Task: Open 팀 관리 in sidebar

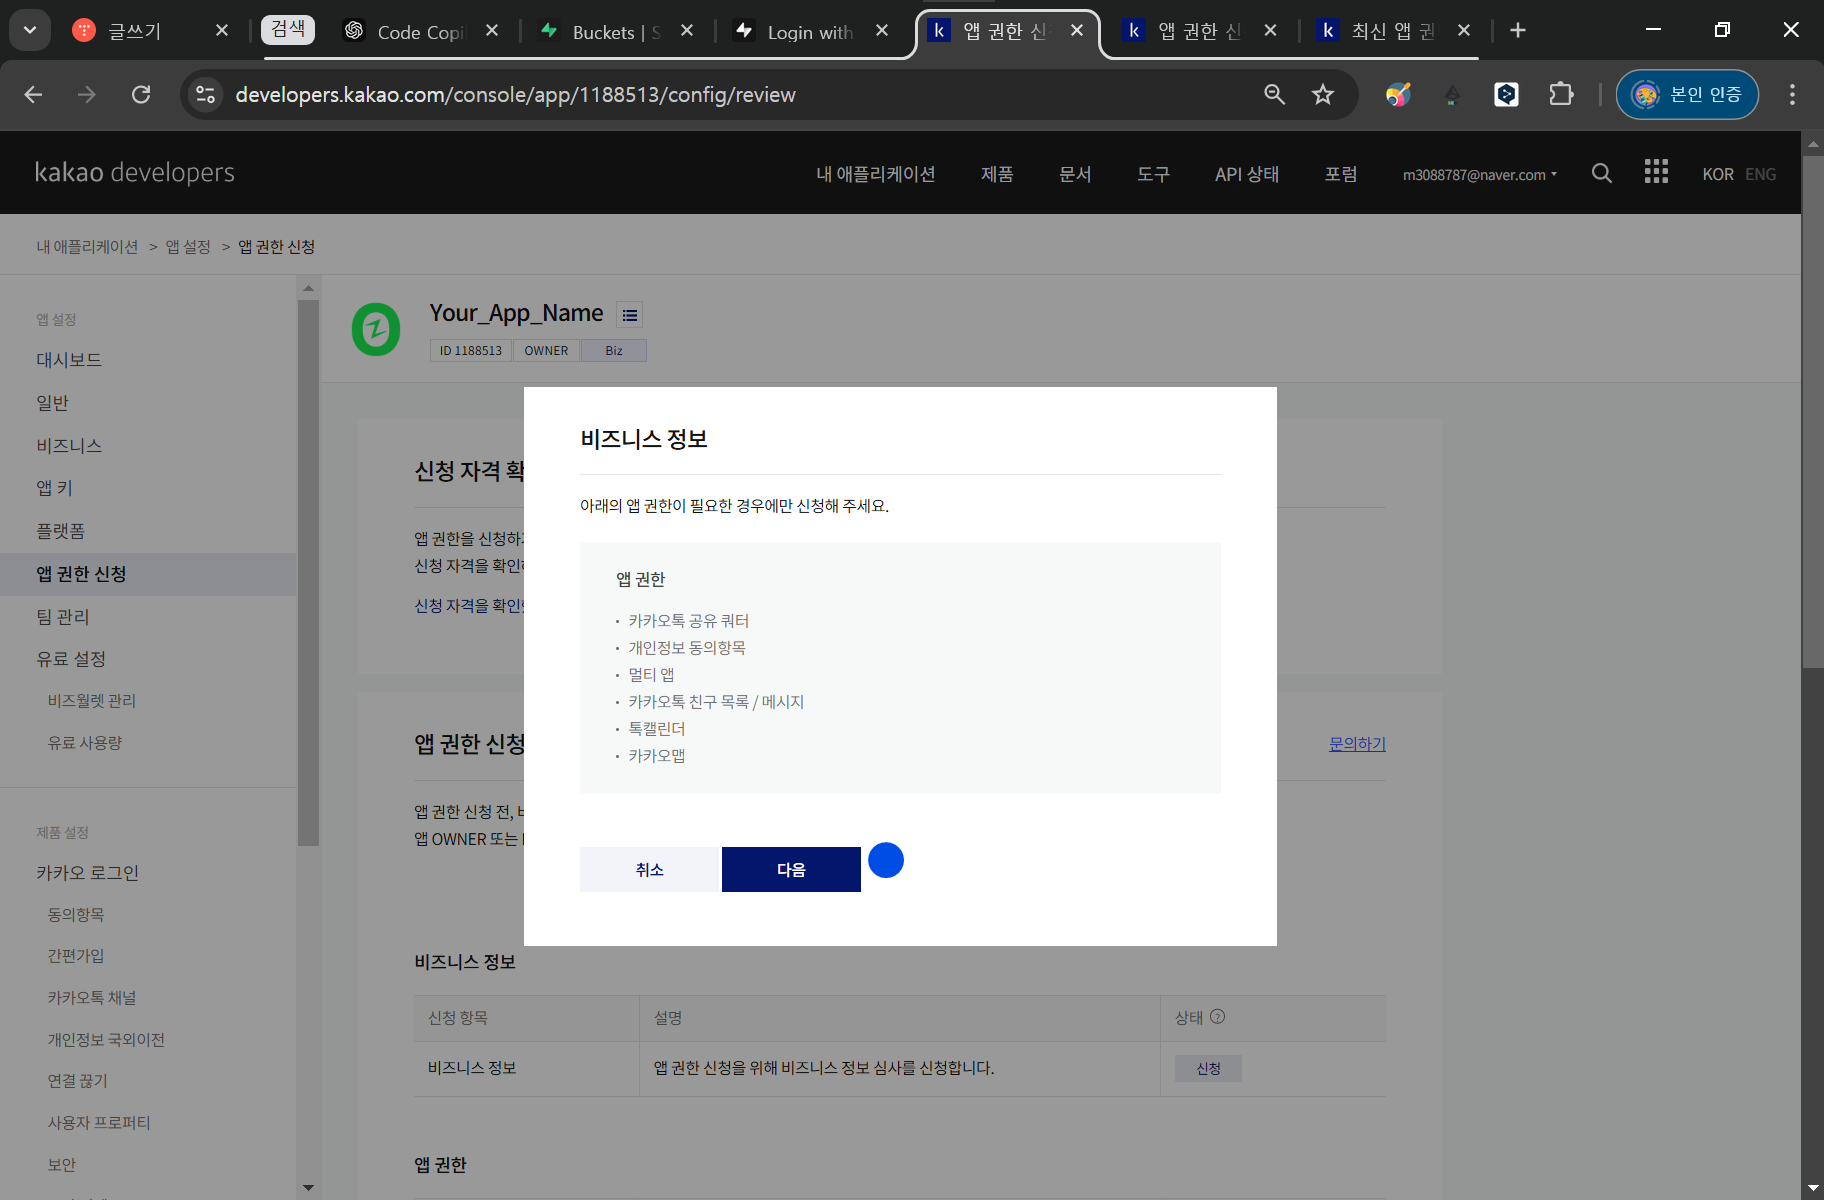Action: (x=63, y=617)
